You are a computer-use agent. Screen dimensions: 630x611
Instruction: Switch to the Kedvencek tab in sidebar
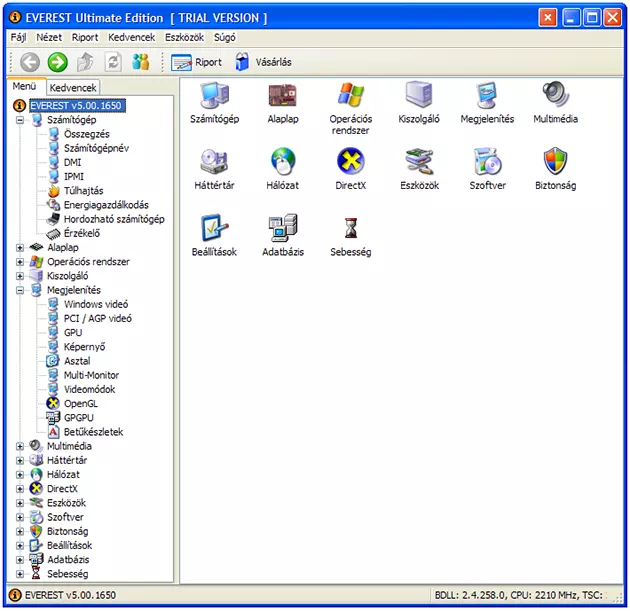tap(73, 88)
